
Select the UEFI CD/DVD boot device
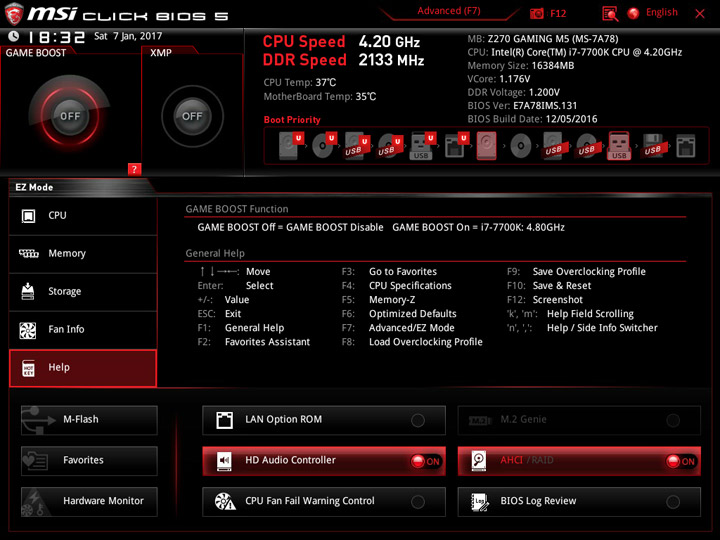pyautogui.click(x=324, y=146)
